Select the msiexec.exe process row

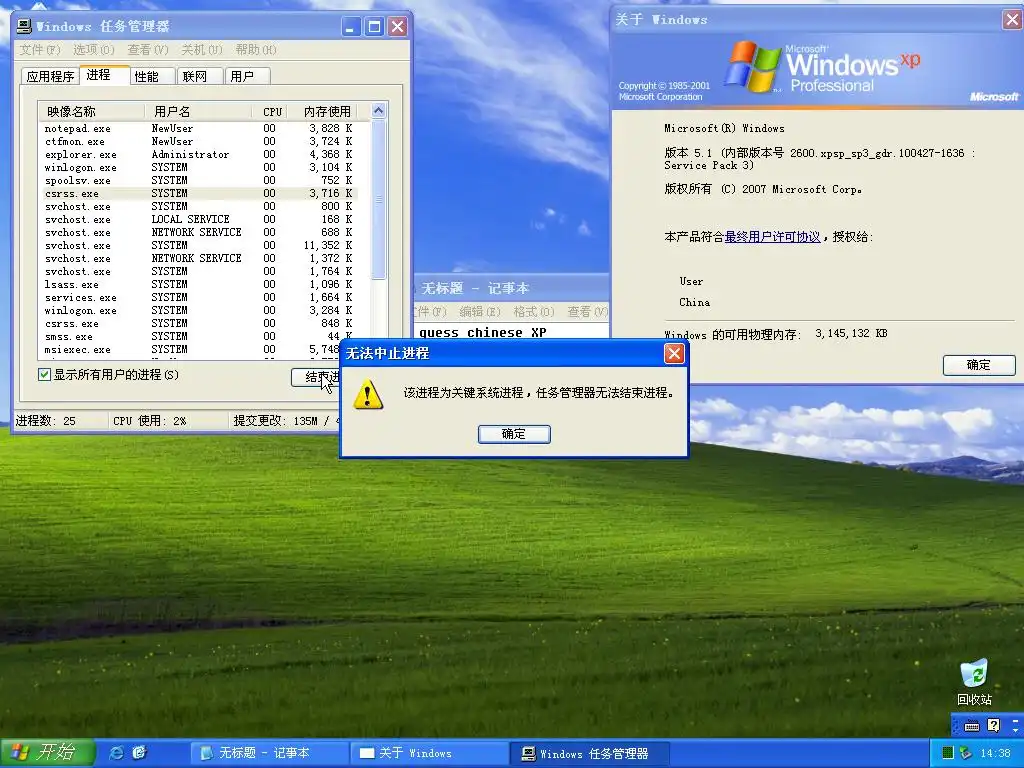click(x=199, y=349)
